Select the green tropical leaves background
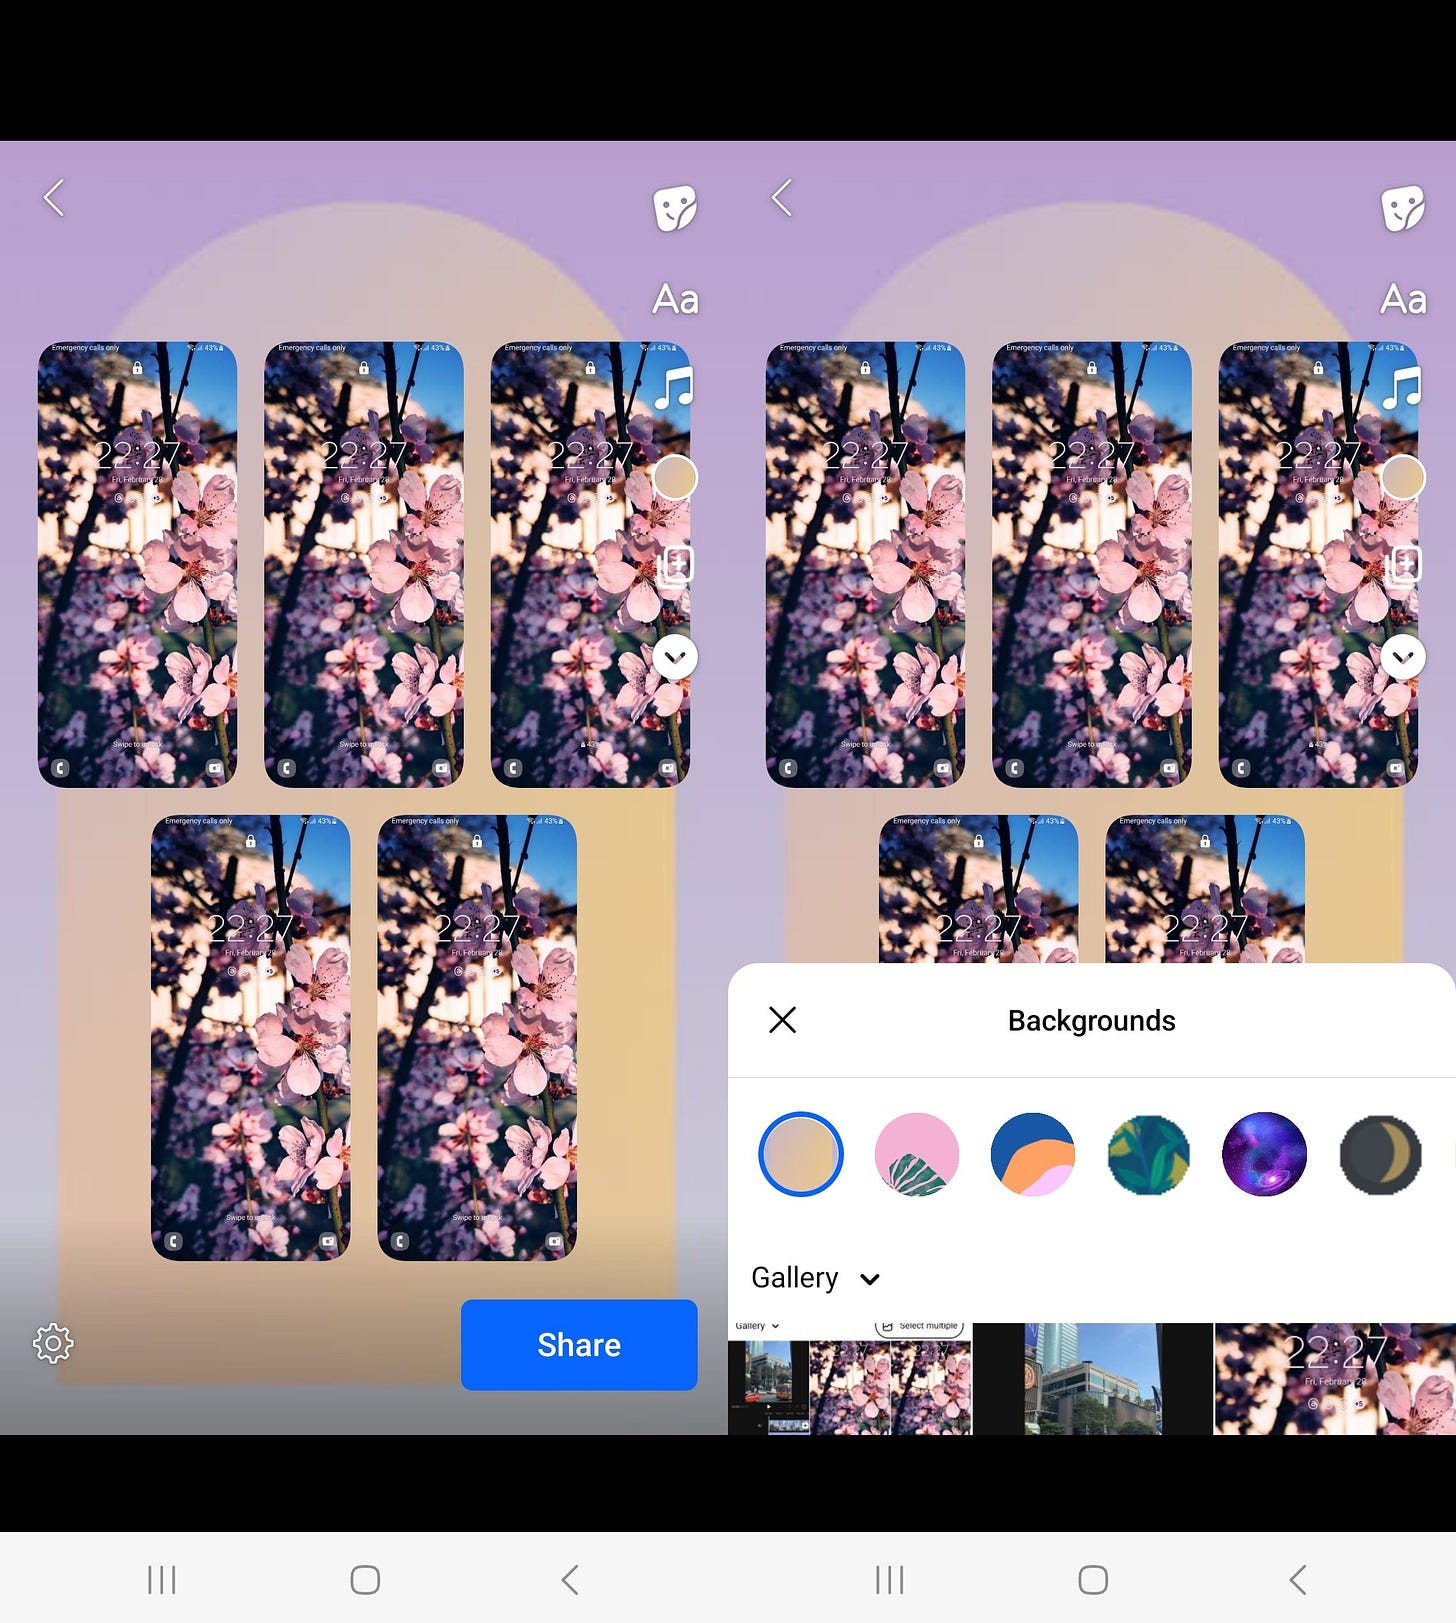The image size is (1456, 1623). [x=1149, y=1154]
